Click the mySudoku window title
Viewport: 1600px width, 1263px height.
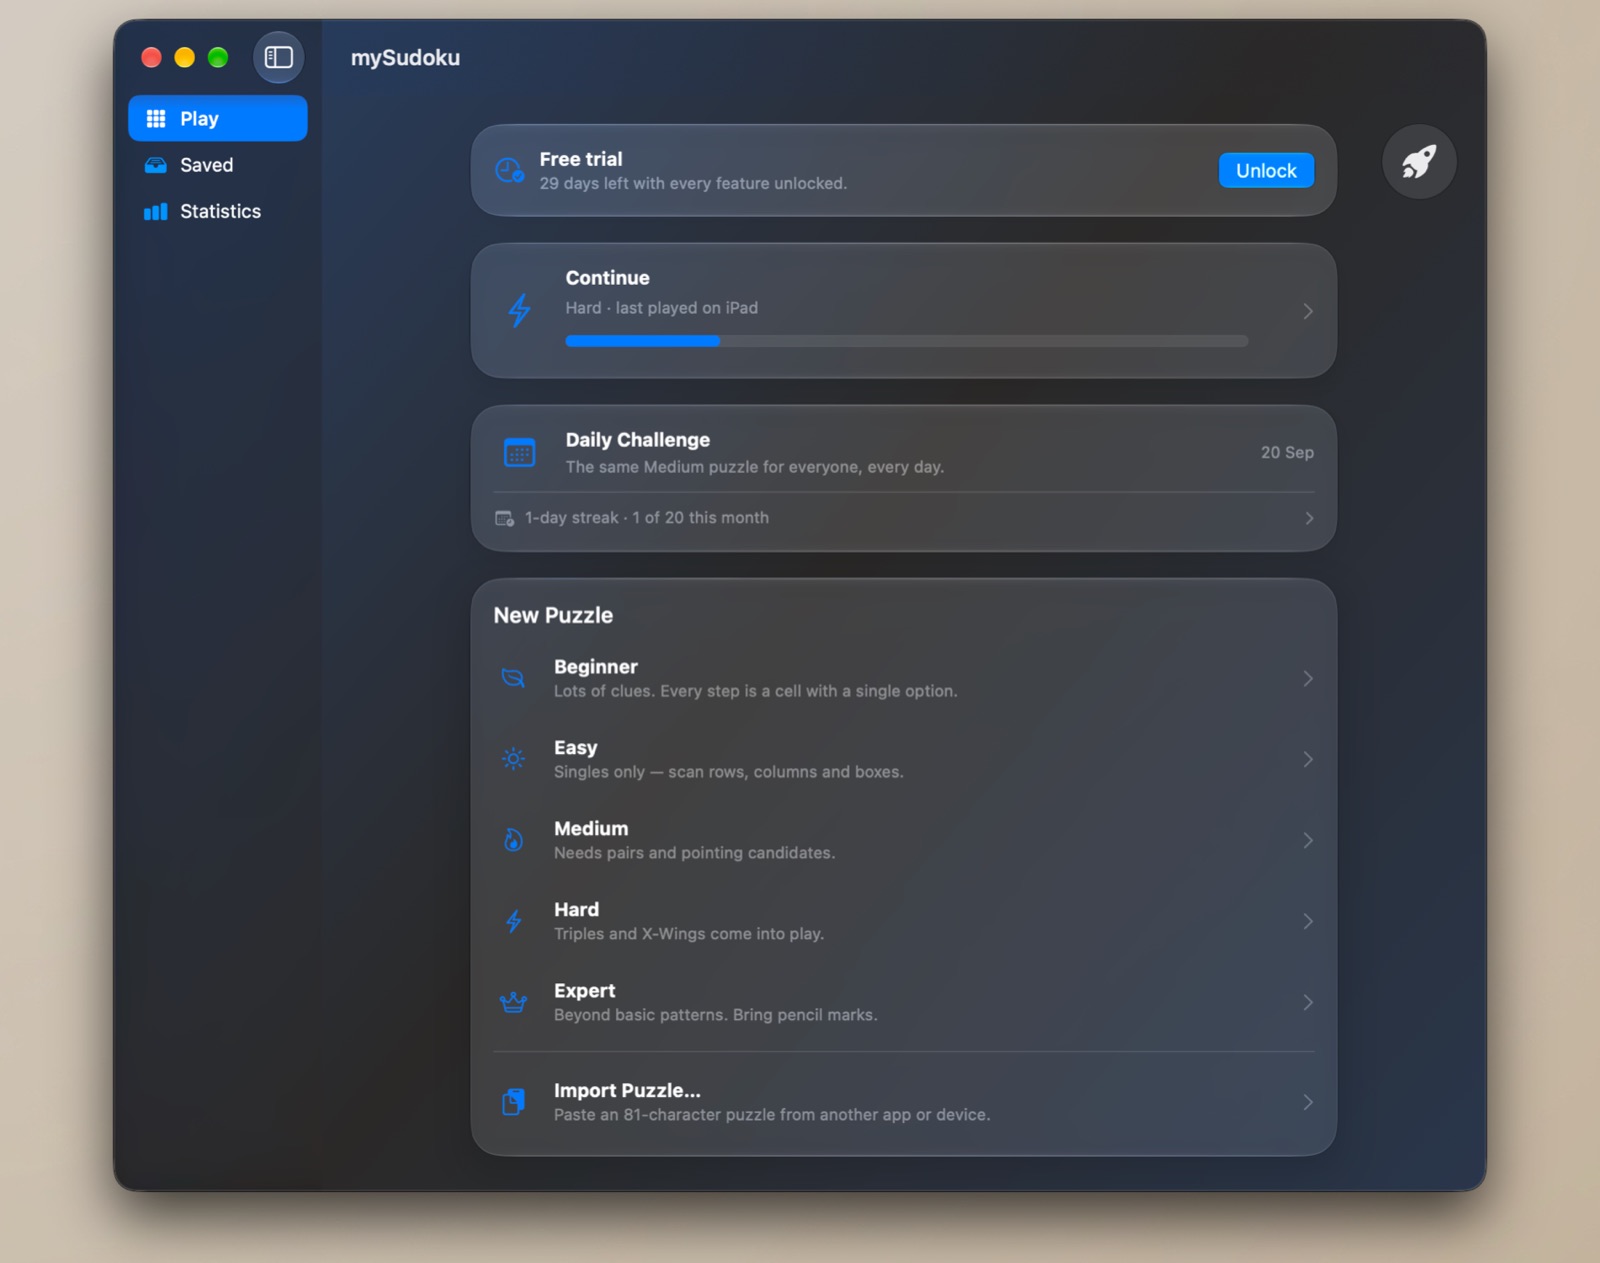[405, 58]
